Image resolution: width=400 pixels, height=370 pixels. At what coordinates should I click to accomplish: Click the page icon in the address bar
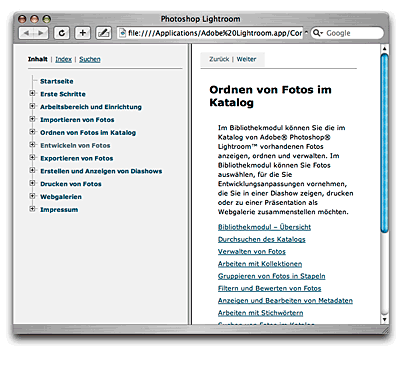[x=123, y=33]
